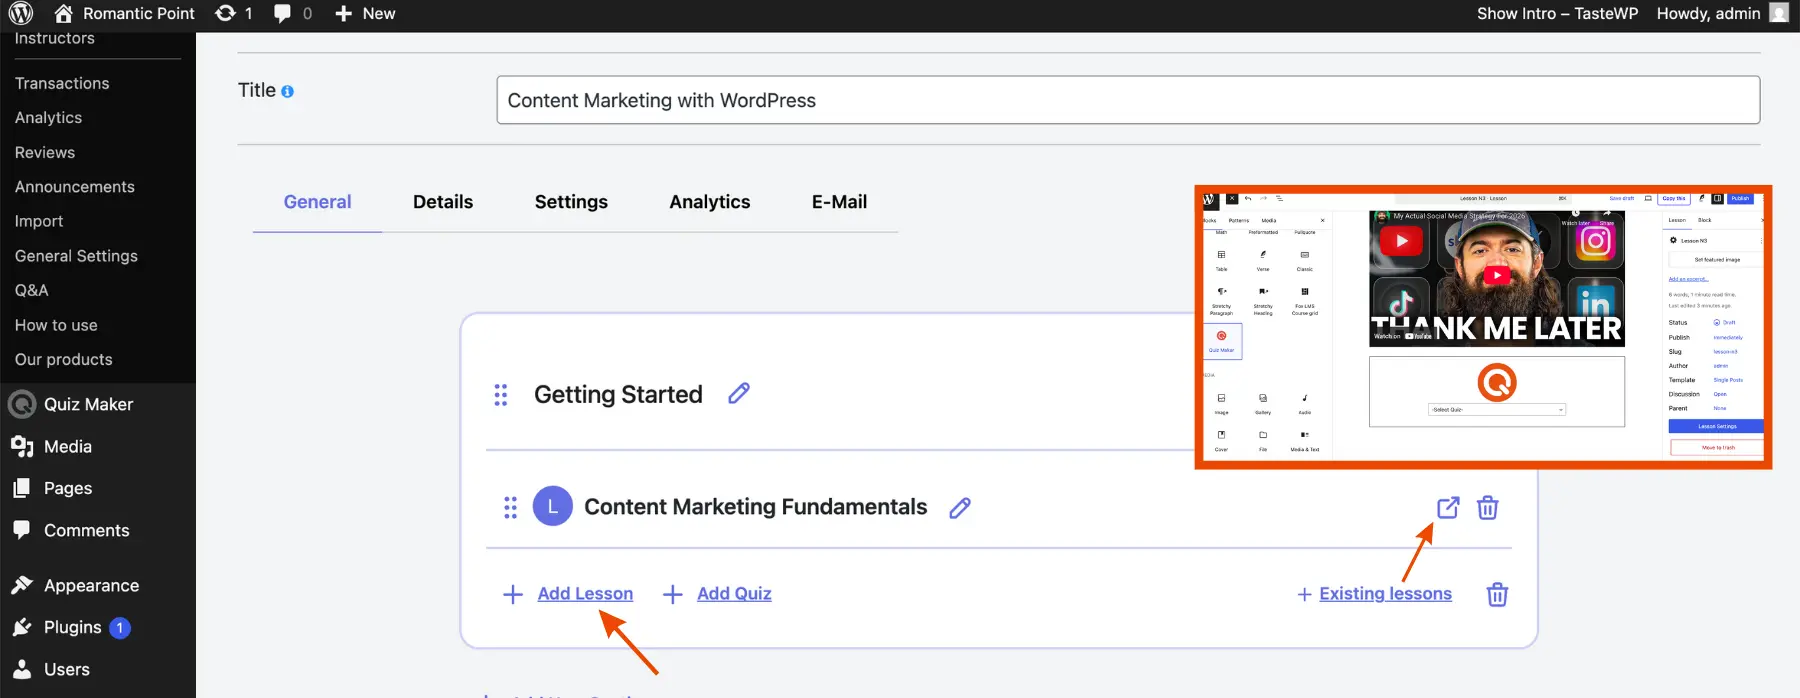
Task: Click the Getting Started section drag handle
Action: click(x=501, y=395)
